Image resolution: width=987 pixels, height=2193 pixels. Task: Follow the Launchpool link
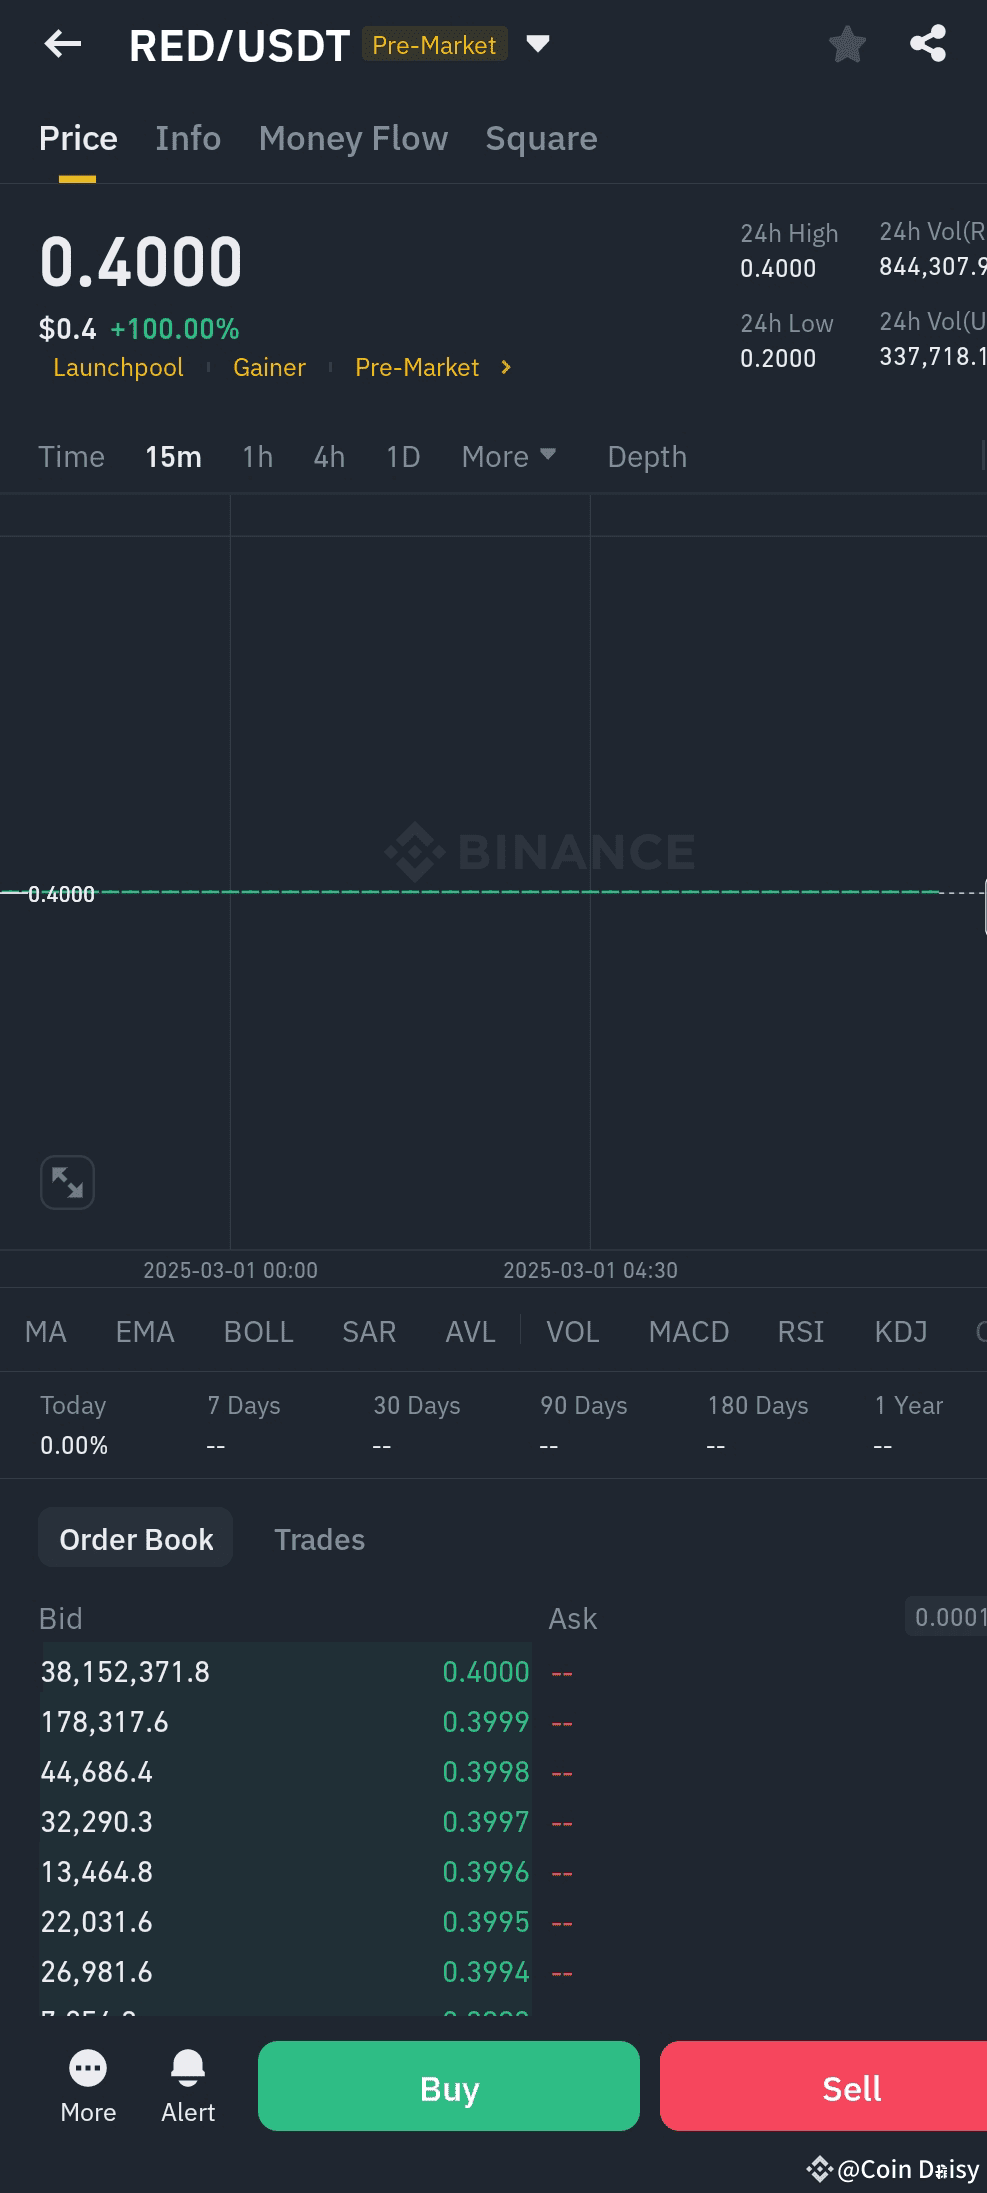click(117, 368)
